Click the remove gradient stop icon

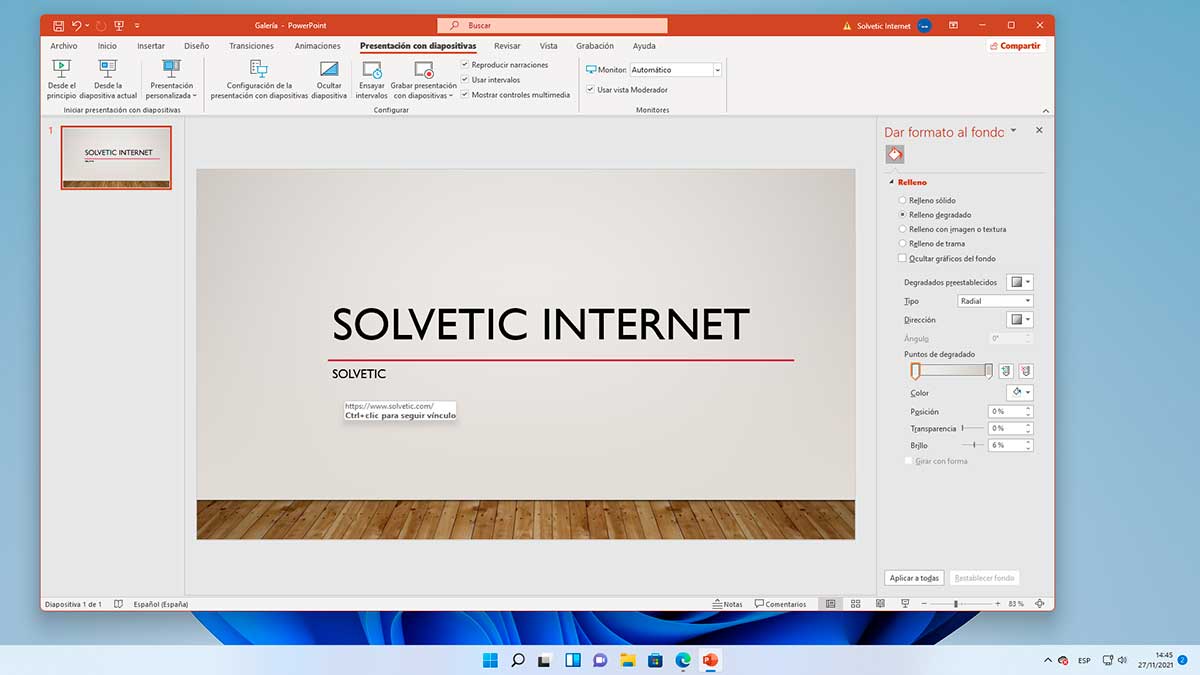pyautogui.click(x=1025, y=371)
